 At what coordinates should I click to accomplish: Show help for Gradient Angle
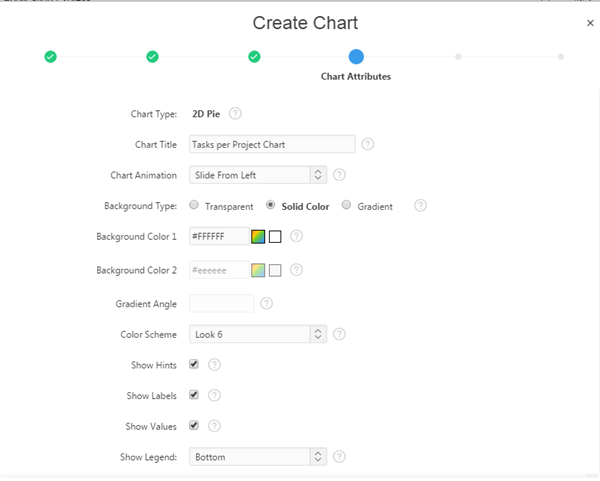coord(266,303)
